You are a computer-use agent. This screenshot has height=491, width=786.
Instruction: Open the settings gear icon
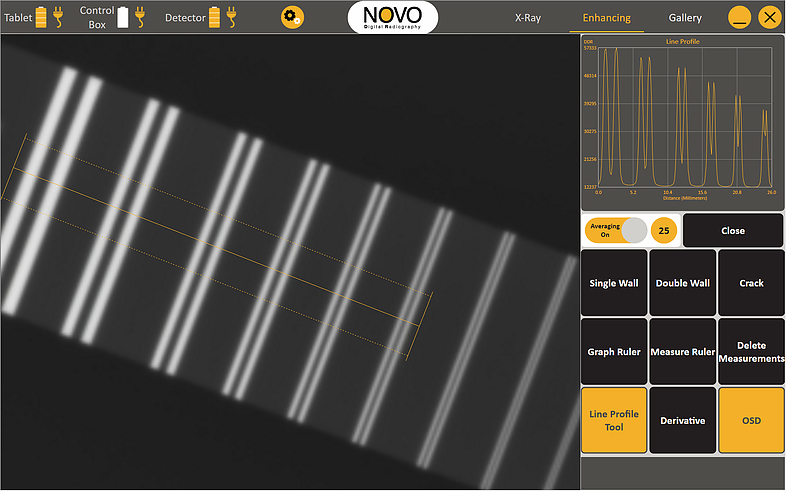pyautogui.click(x=292, y=18)
